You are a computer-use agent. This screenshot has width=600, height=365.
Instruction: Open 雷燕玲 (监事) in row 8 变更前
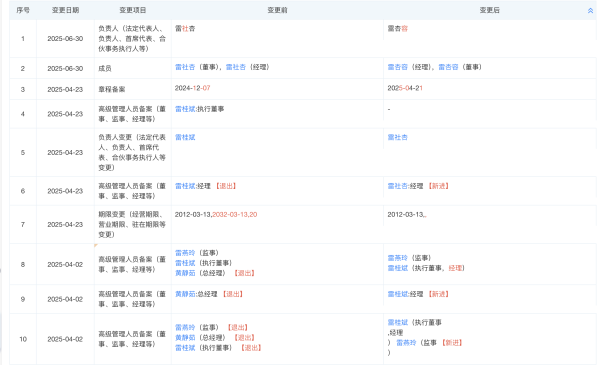click(x=185, y=253)
